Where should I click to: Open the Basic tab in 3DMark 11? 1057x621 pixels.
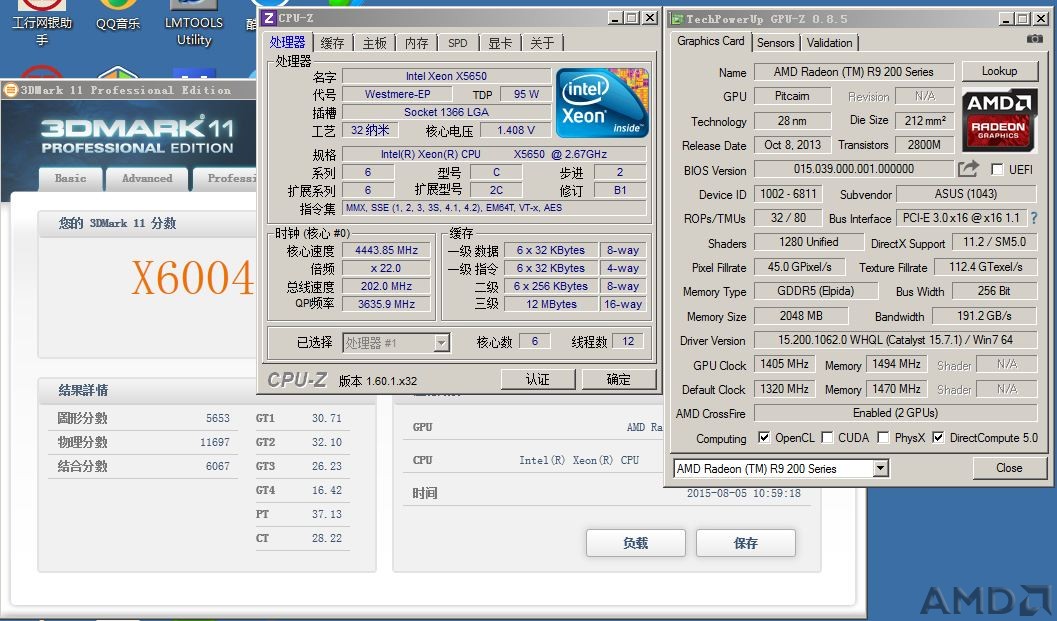click(70, 179)
